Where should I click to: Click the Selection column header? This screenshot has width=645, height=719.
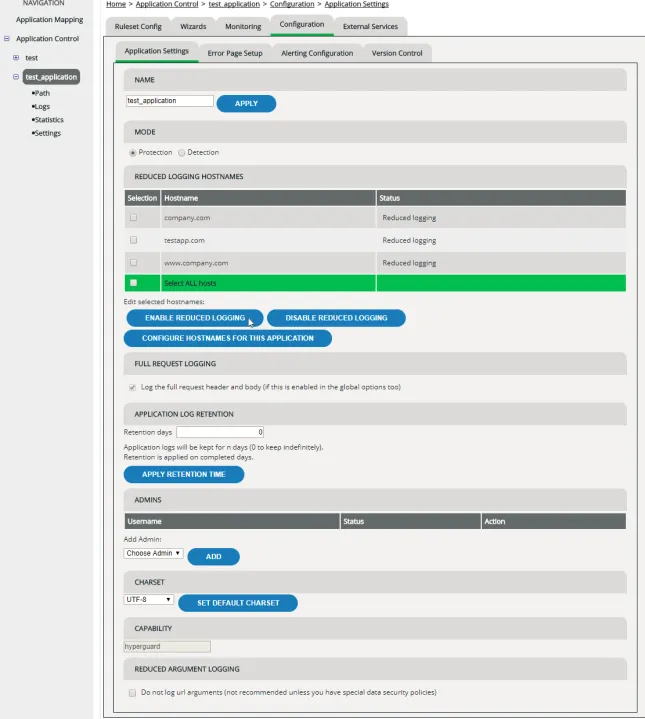click(142, 198)
